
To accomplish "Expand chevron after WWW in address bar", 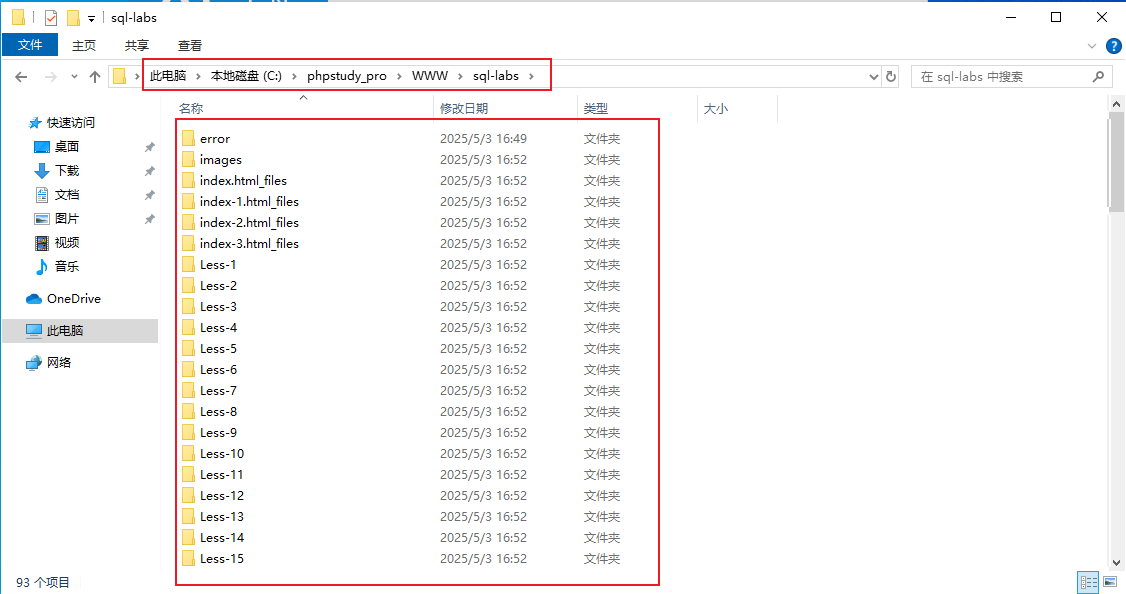I will 460,76.
